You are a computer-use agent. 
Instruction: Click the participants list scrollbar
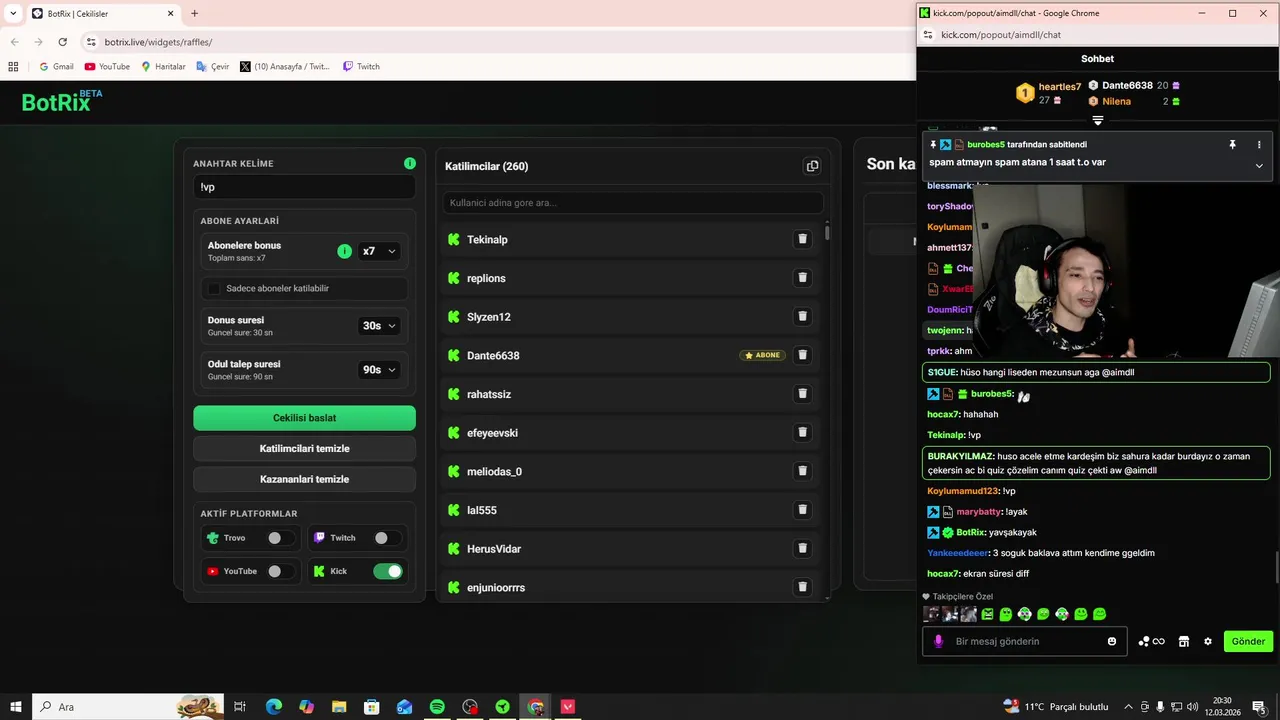pos(827,233)
